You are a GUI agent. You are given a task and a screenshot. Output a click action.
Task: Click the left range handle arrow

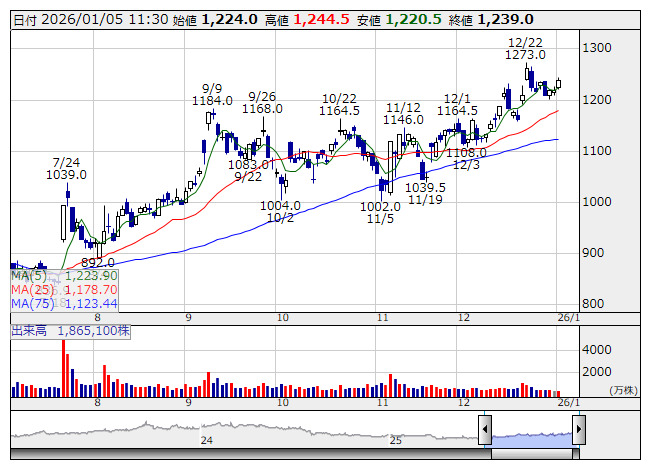pyautogui.click(x=485, y=429)
